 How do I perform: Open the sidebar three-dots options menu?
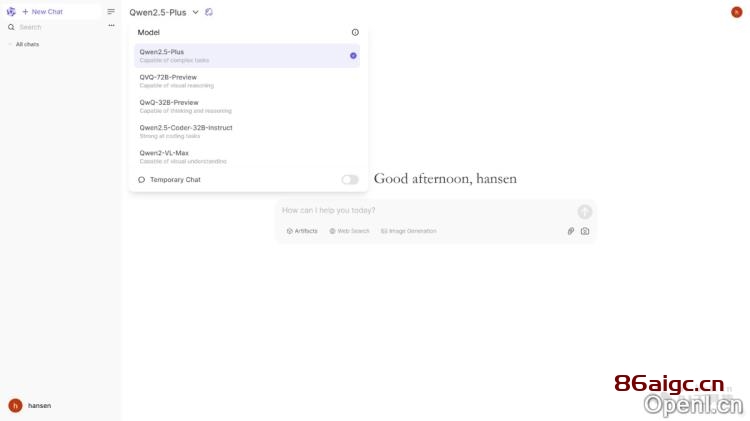click(x=111, y=26)
